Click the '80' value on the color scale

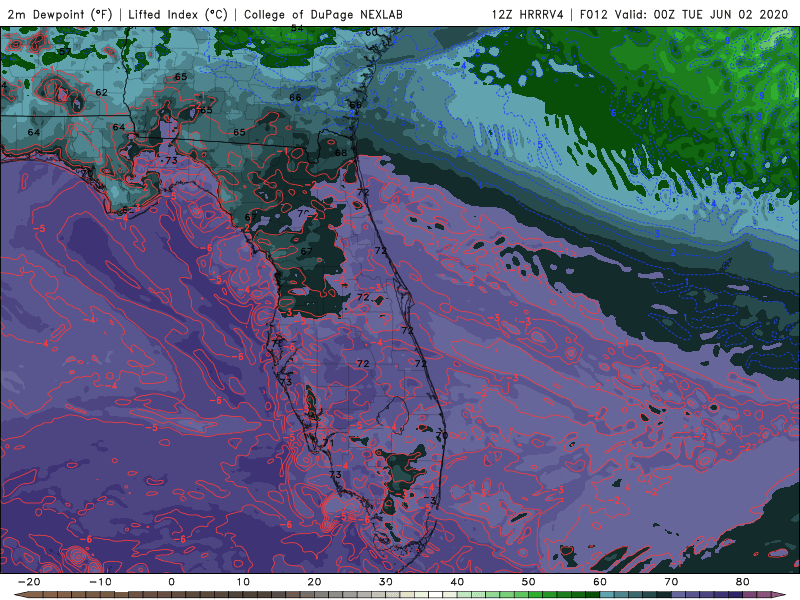743,582
